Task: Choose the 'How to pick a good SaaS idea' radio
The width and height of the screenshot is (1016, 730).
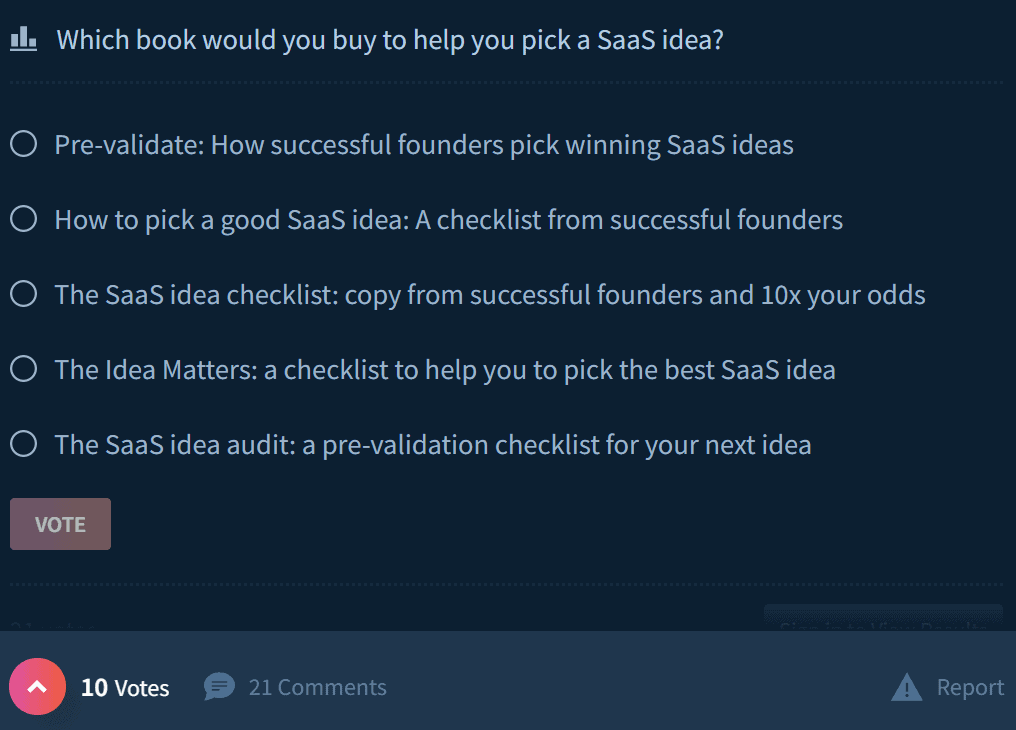Action: [23, 219]
